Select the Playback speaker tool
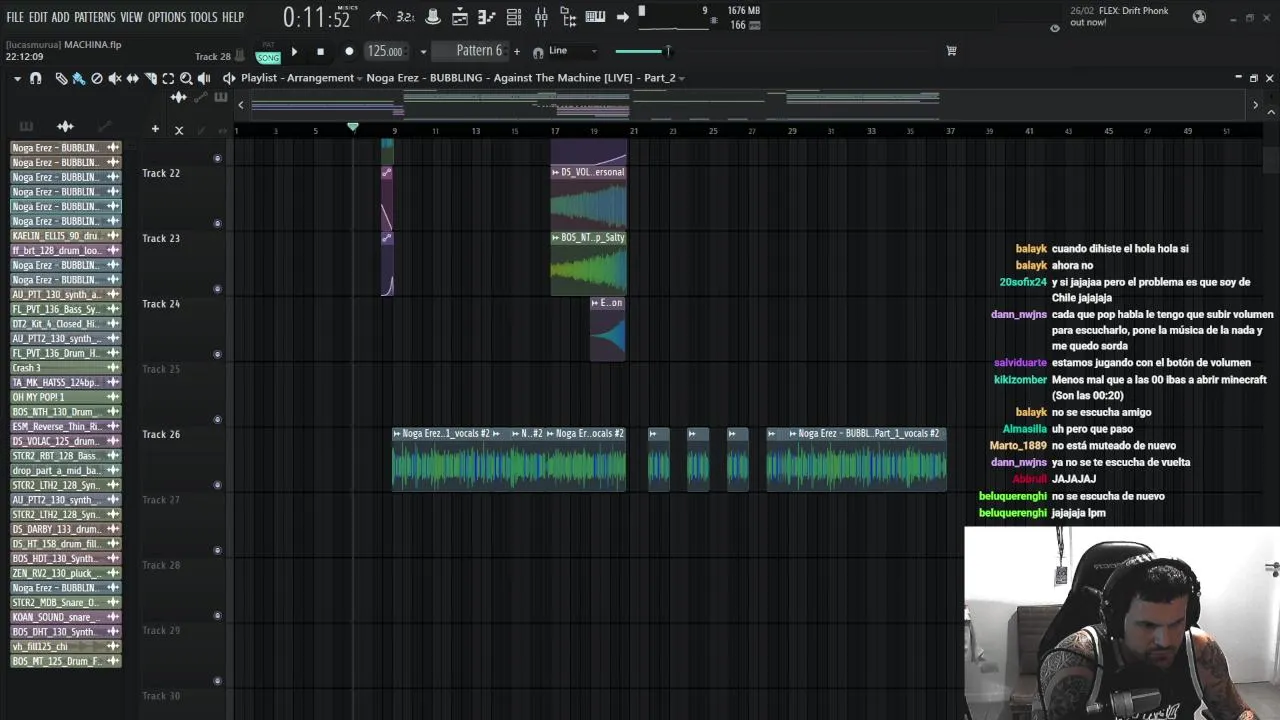 [x=204, y=78]
